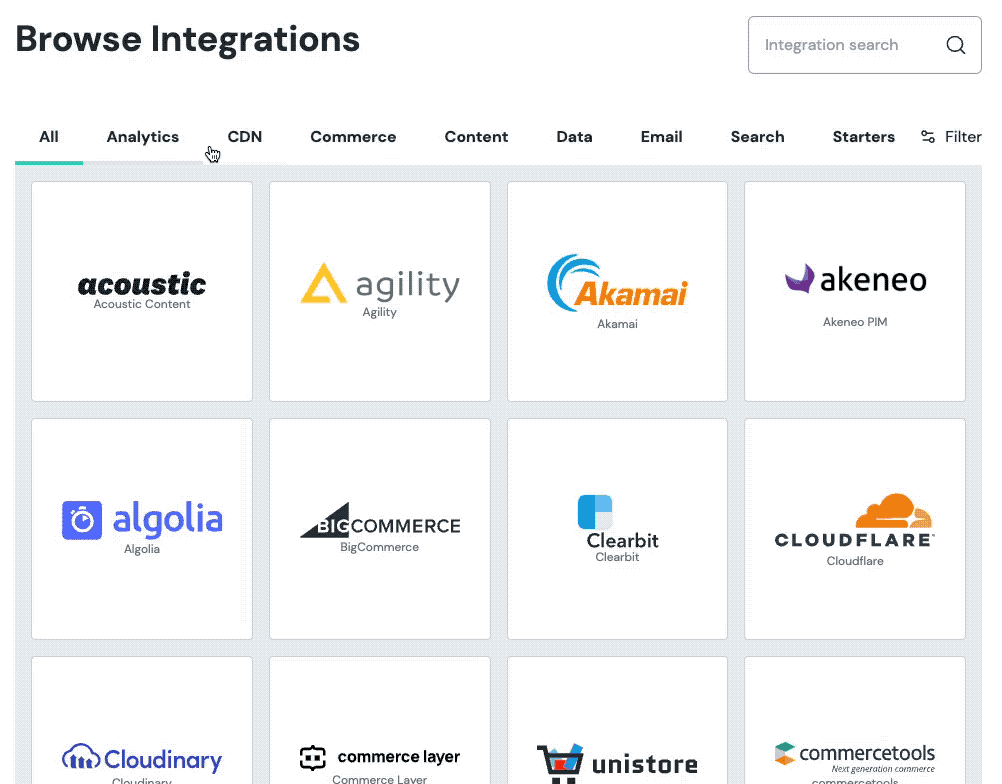Click the magnifying glass search icon

click(x=955, y=45)
